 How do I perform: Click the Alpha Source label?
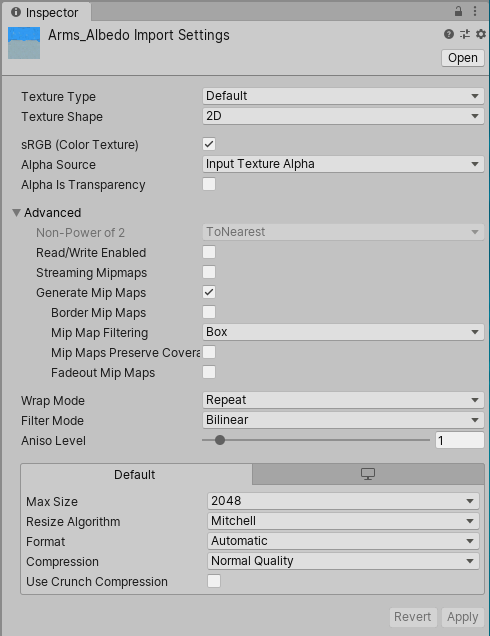pos(58,165)
